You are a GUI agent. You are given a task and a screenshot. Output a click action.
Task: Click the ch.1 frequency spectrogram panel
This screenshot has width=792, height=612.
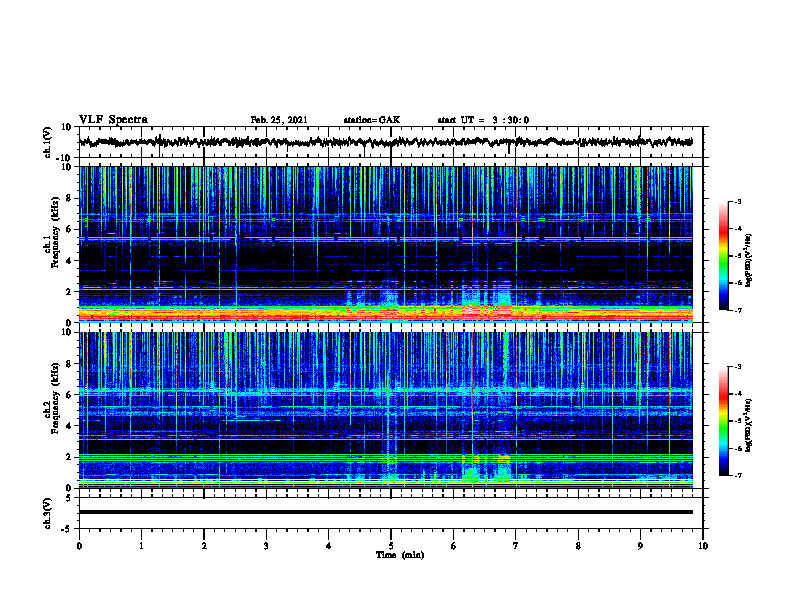386,244
